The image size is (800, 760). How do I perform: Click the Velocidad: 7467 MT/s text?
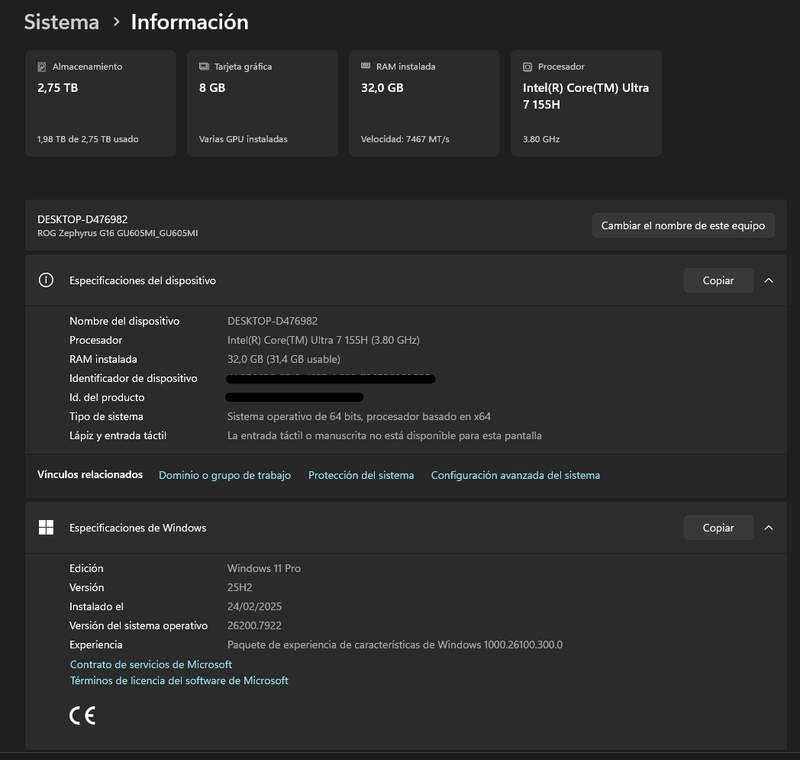coord(405,139)
